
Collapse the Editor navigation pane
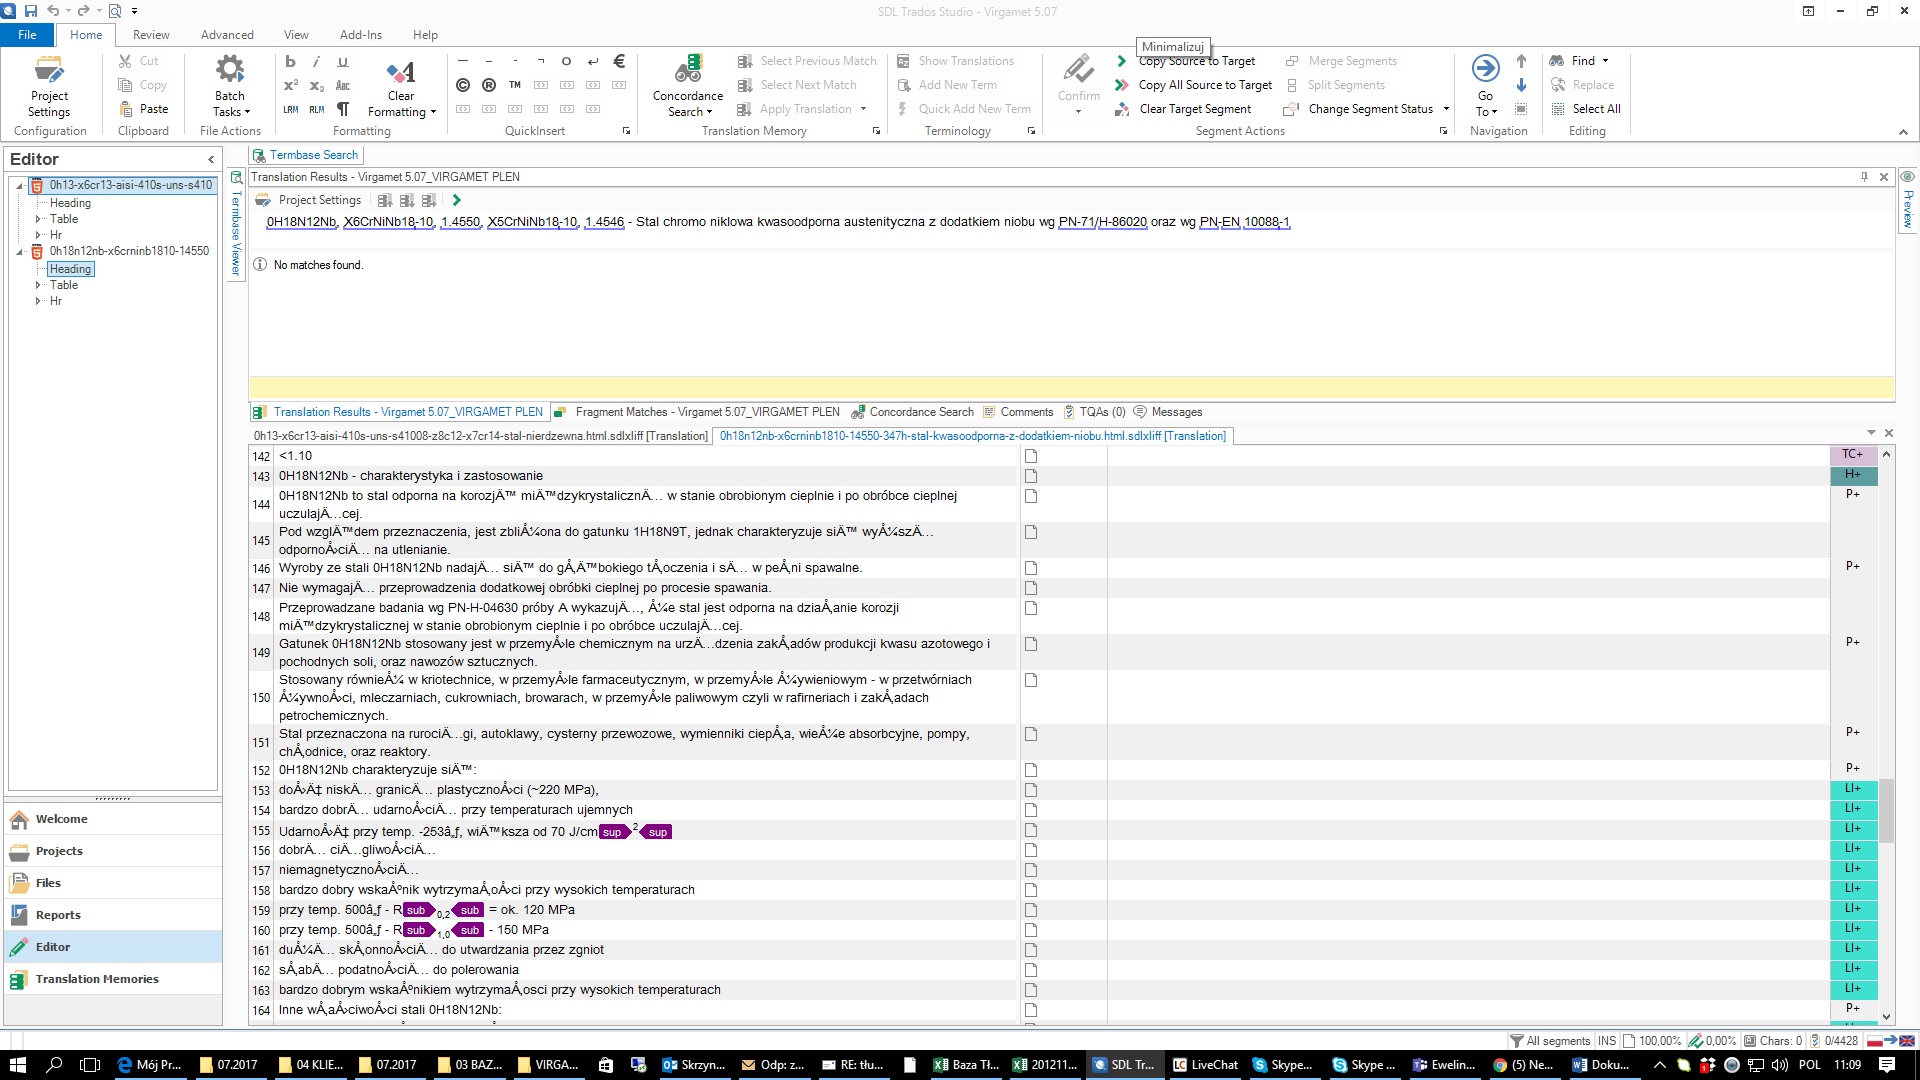point(211,160)
